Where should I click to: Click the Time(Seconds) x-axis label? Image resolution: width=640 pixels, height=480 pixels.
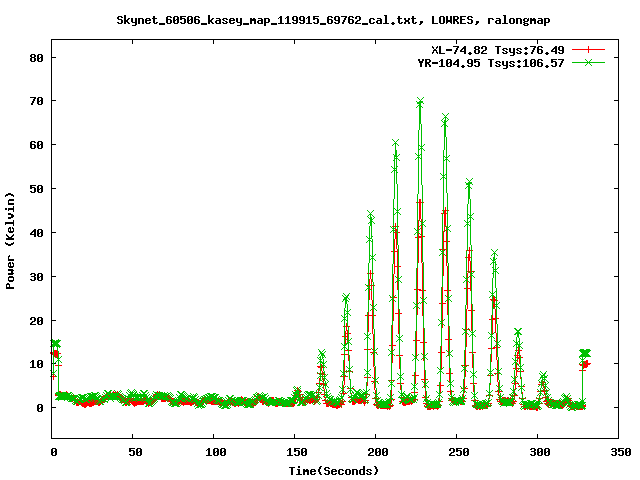(x=334, y=471)
